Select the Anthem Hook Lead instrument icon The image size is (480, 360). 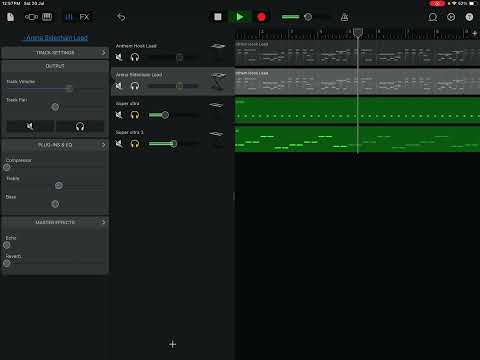click(x=218, y=47)
